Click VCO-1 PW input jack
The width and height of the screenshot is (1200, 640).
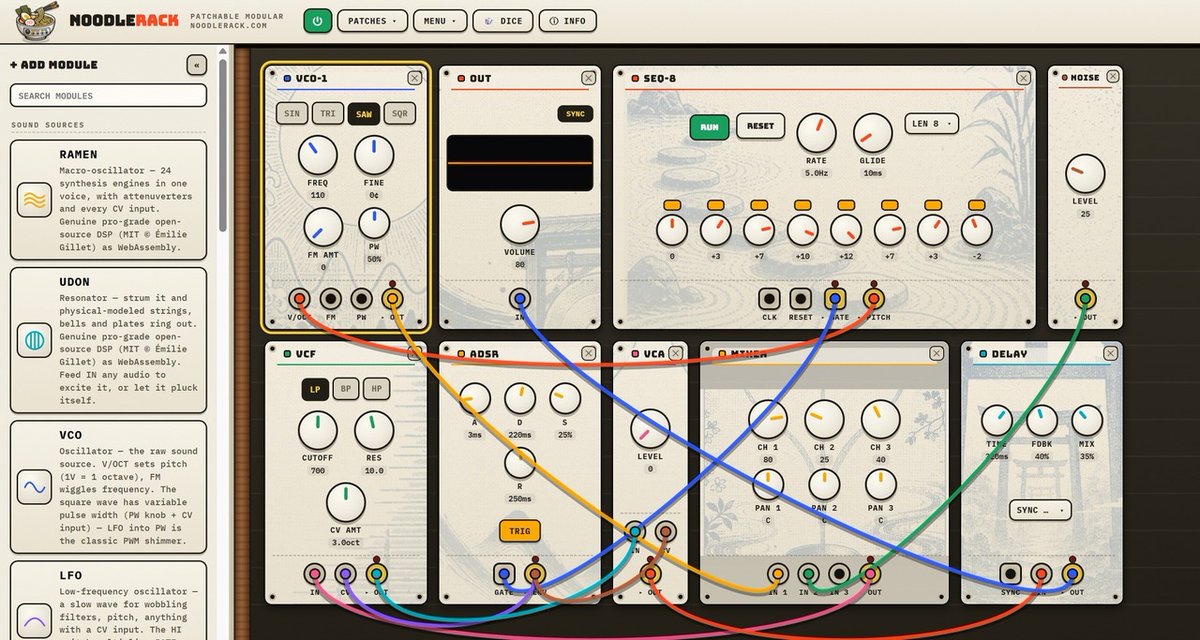pyautogui.click(x=360, y=298)
